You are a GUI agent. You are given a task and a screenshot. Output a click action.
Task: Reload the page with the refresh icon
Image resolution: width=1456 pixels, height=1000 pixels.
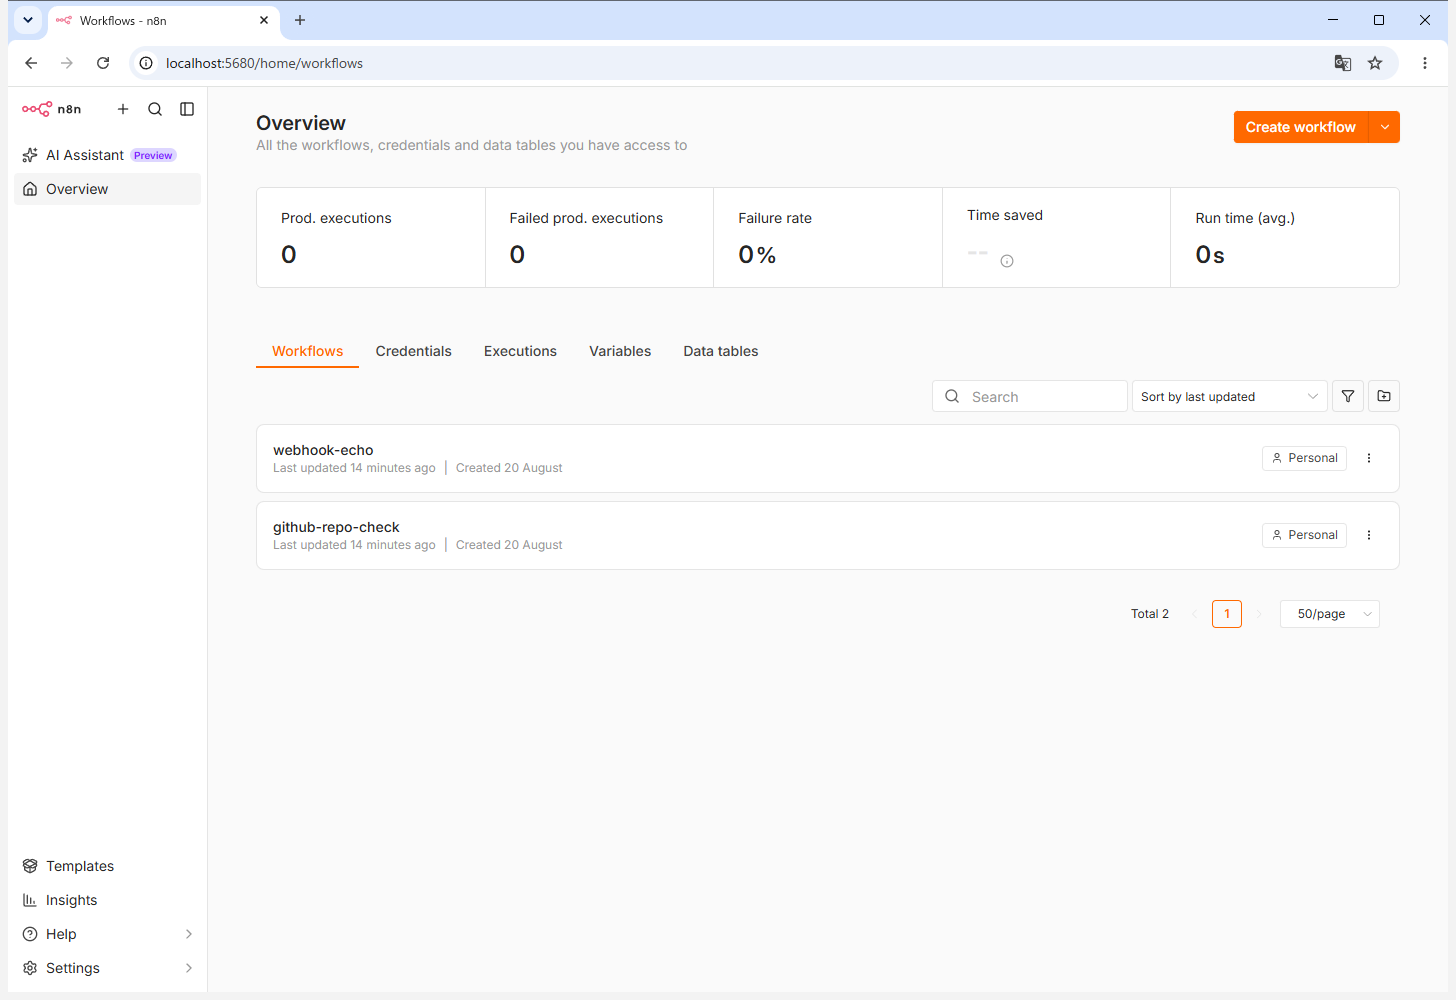click(x=103, y=63)
